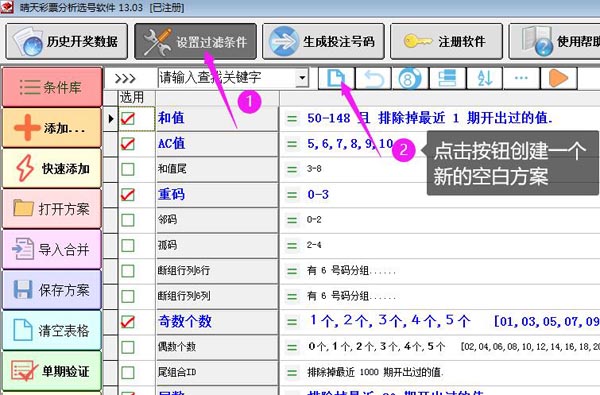Image resolution: width=600 pixels, height=395 pixels.
Task: Click the three-dots more options icon
Action: pyautogui.click(x=521, y=78)
